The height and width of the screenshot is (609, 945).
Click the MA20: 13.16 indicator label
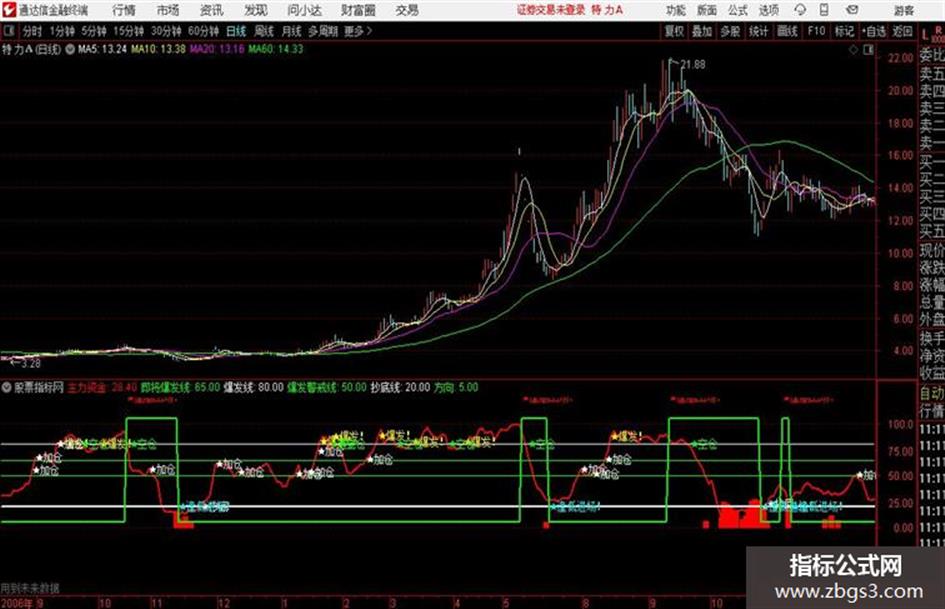point(217,49)
